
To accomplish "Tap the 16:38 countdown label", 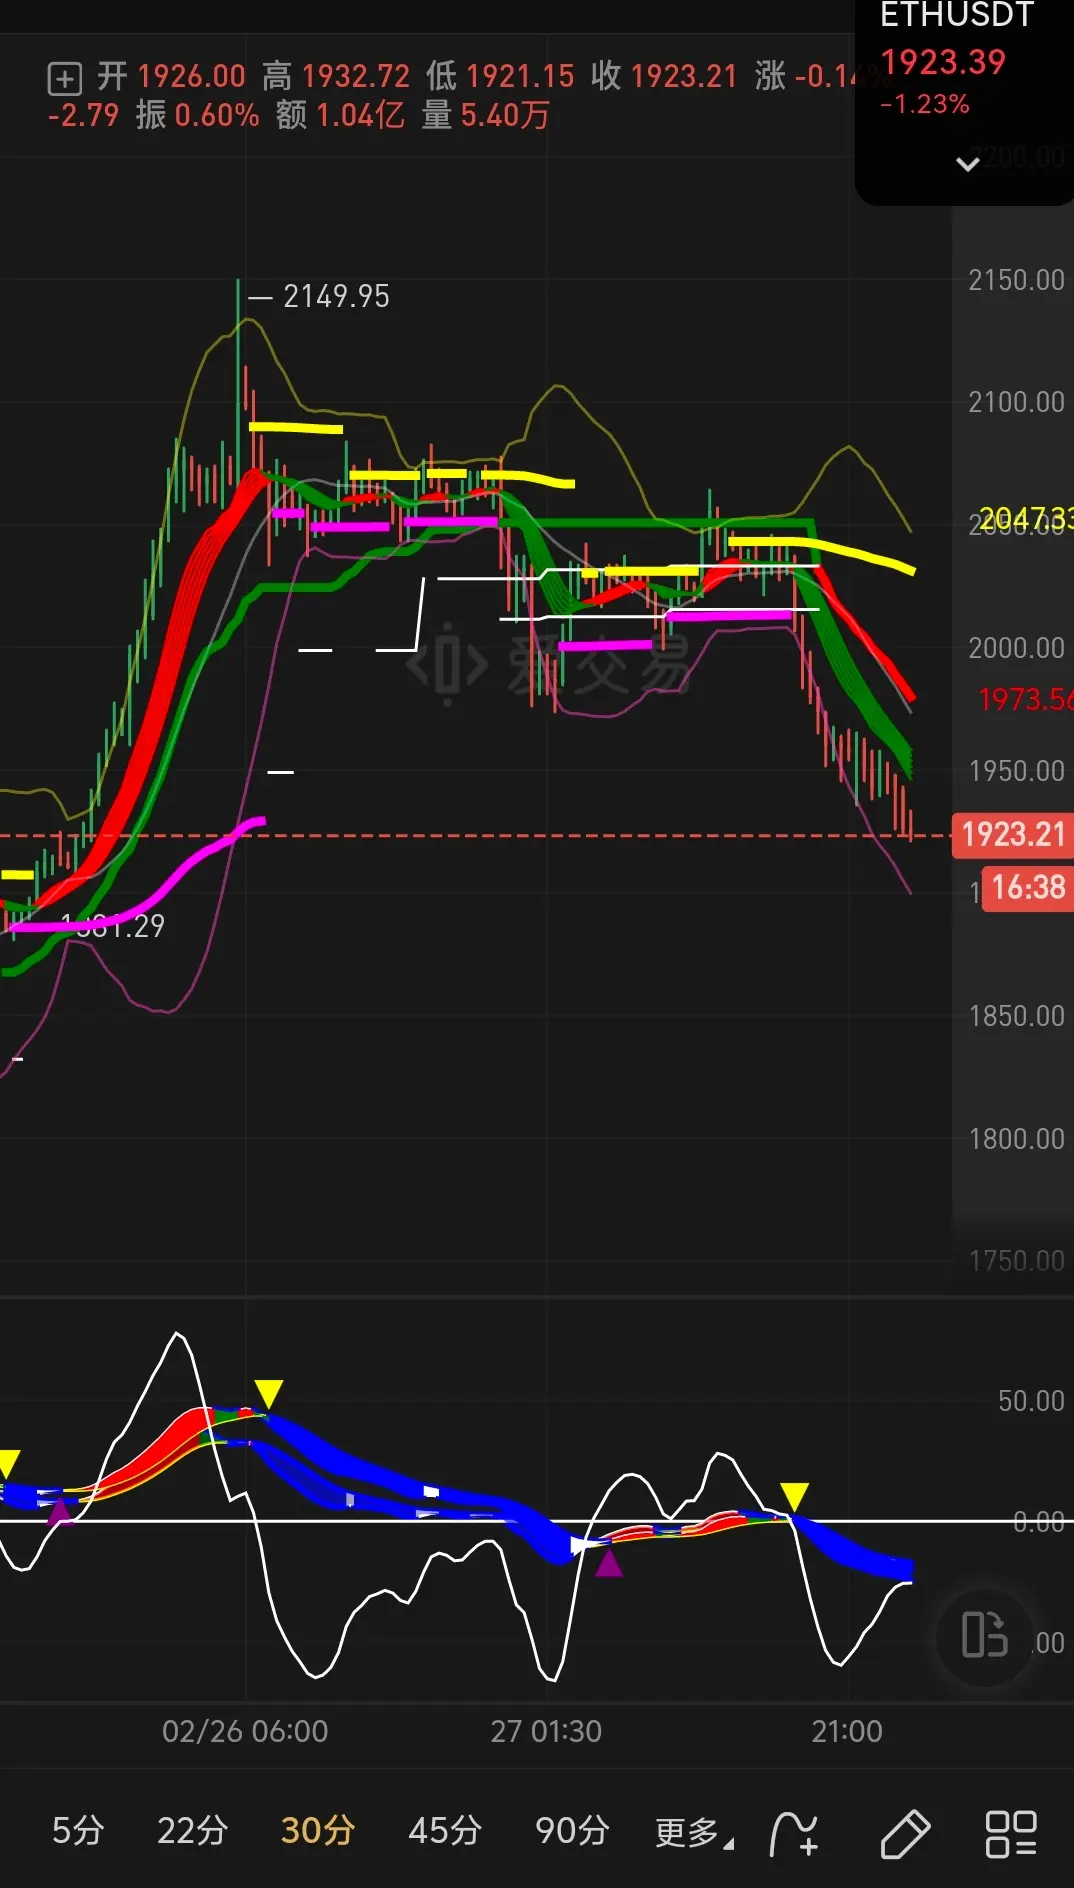I will [1028, 888].
